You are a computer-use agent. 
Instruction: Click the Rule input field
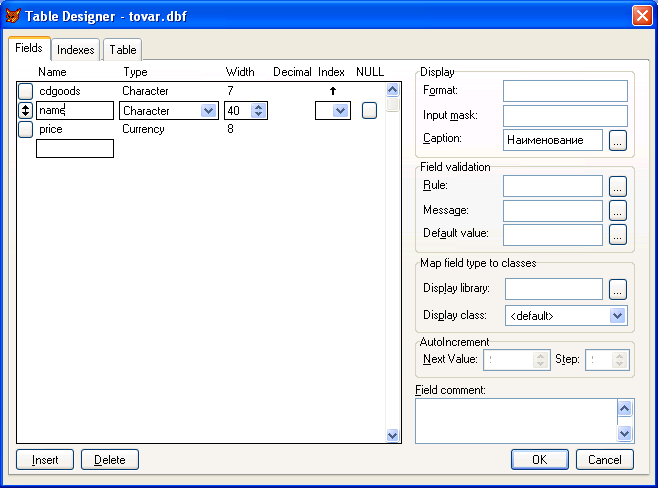(553, 186)
